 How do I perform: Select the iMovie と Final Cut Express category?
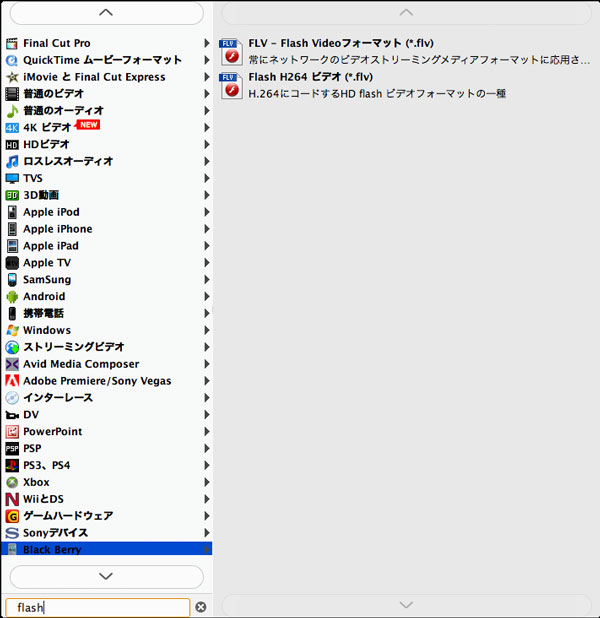[106, 77]
